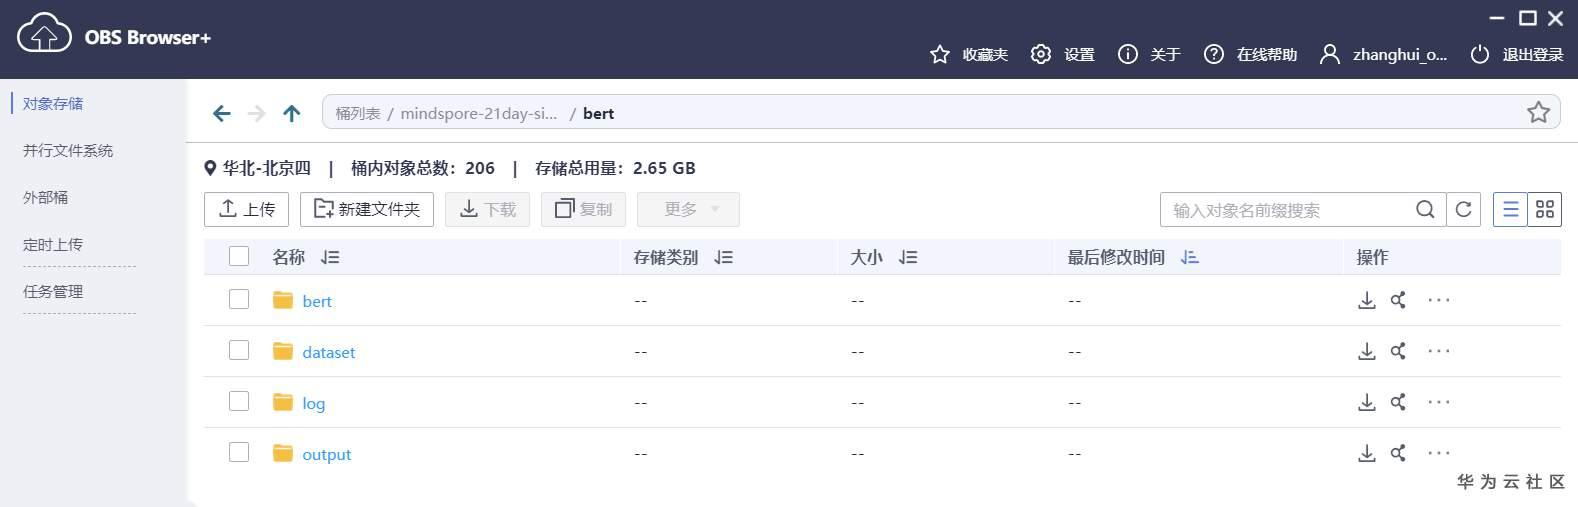Image resolution: width=1578 pixels, height=507 pixels.
Task: Bookmark current path with star icon
Action: [1538, 112]
